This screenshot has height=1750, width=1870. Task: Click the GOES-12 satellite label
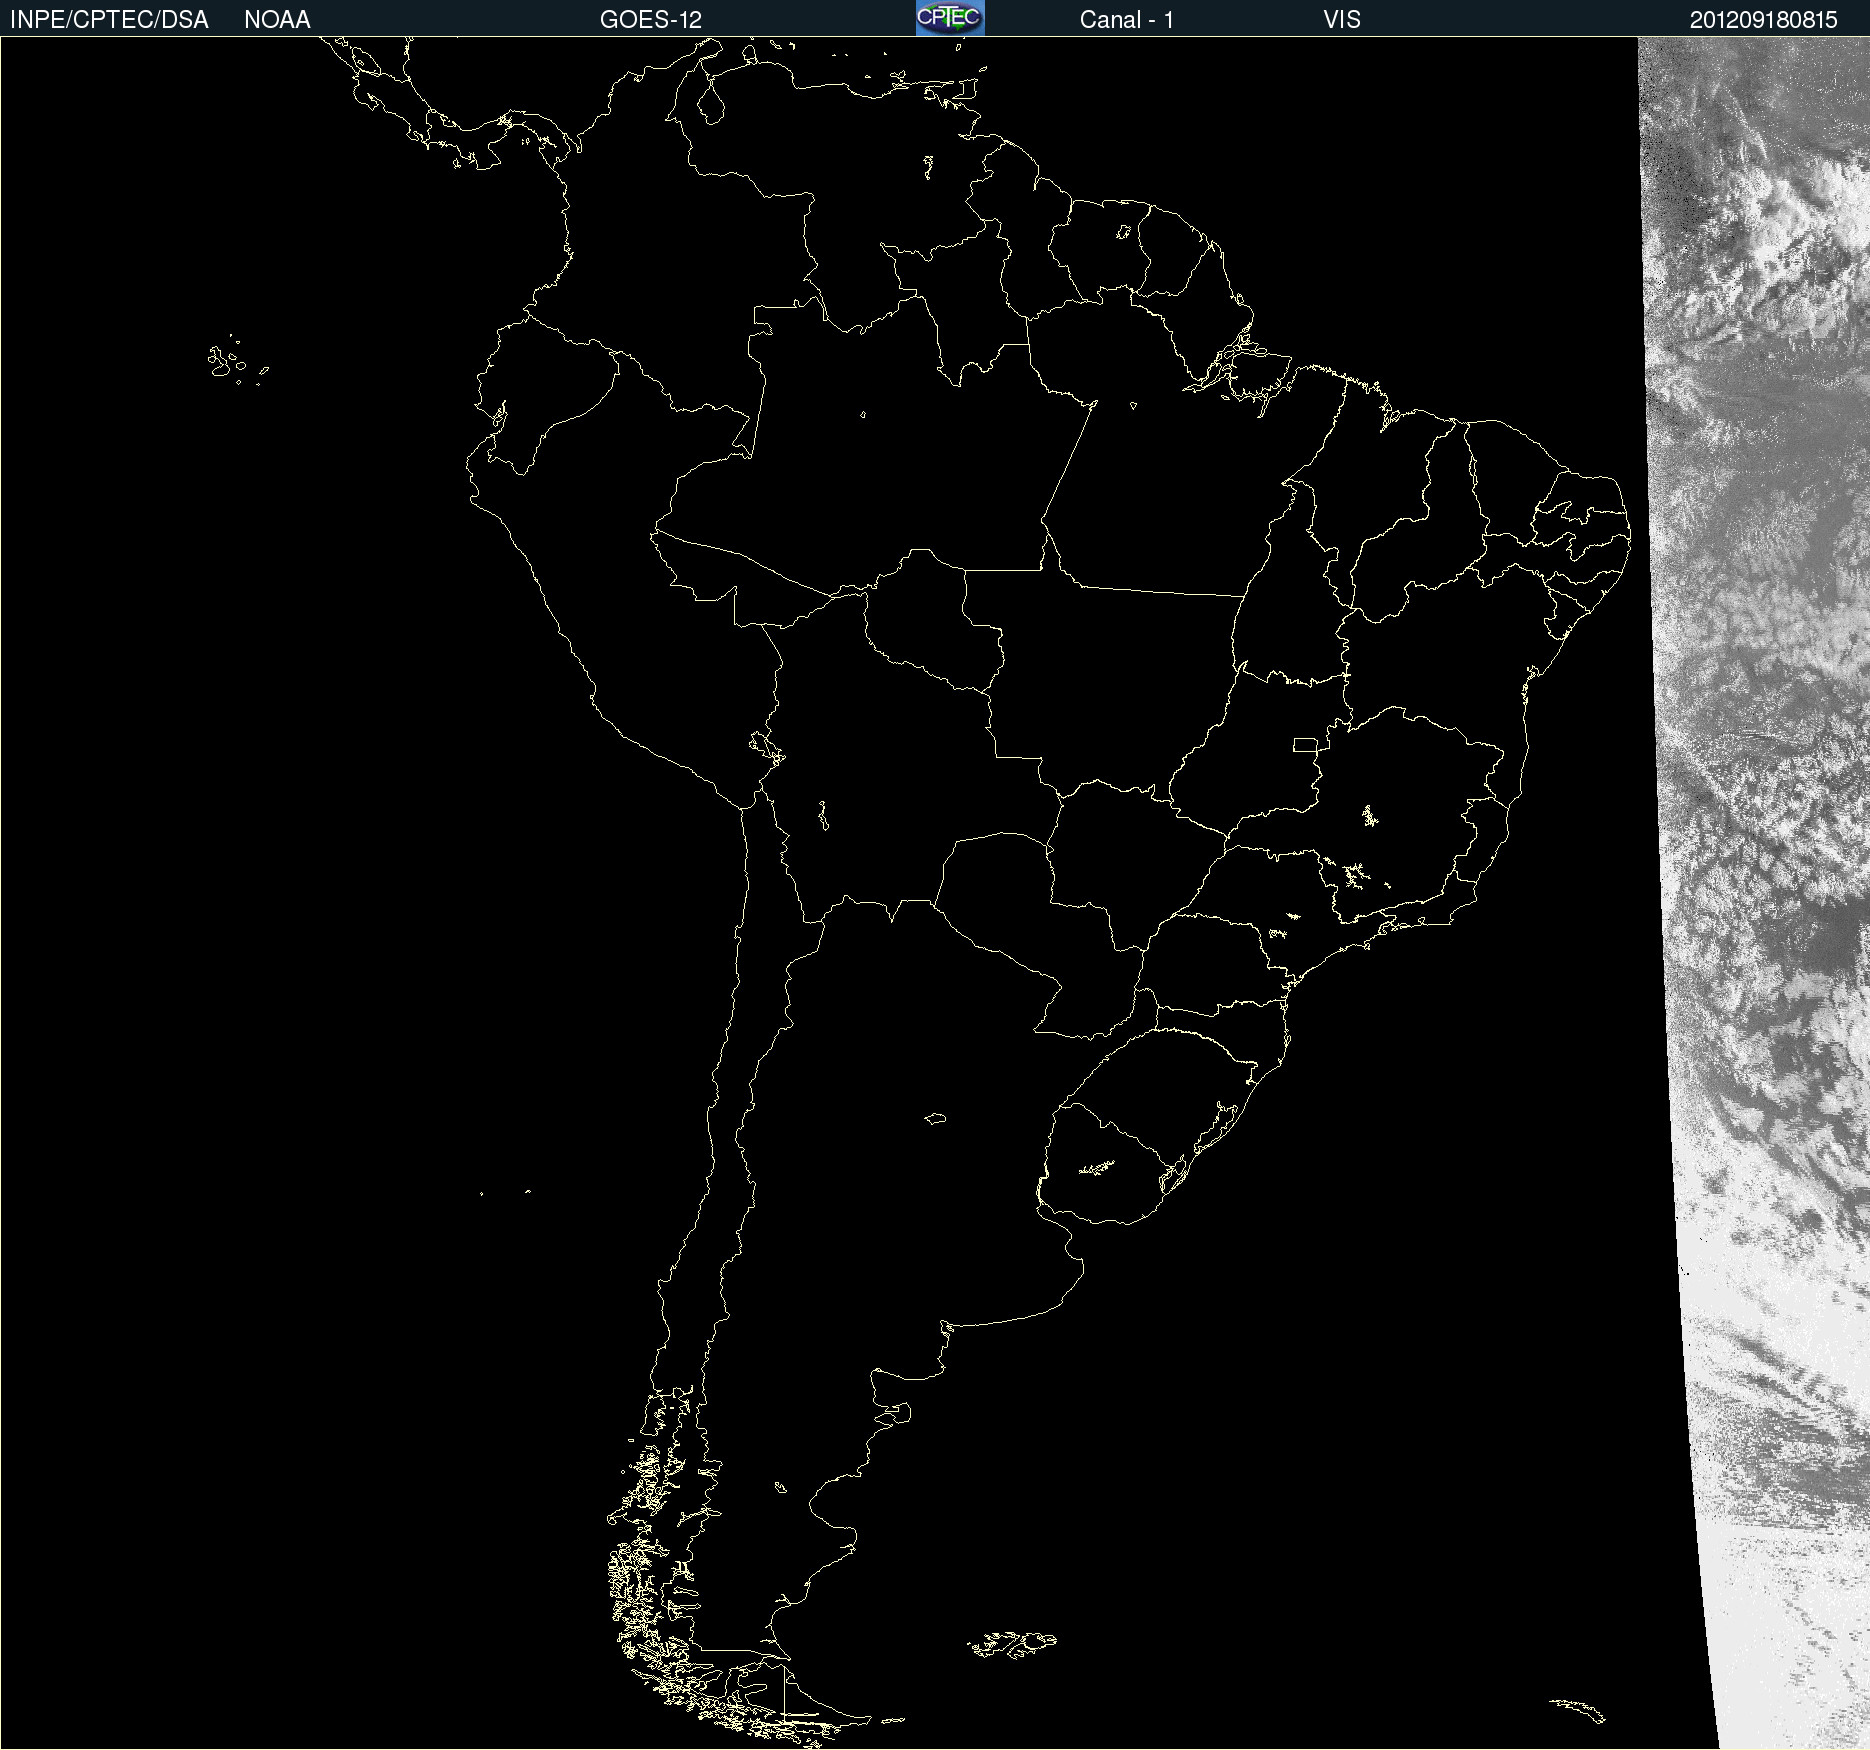click(x=651, y=20)
